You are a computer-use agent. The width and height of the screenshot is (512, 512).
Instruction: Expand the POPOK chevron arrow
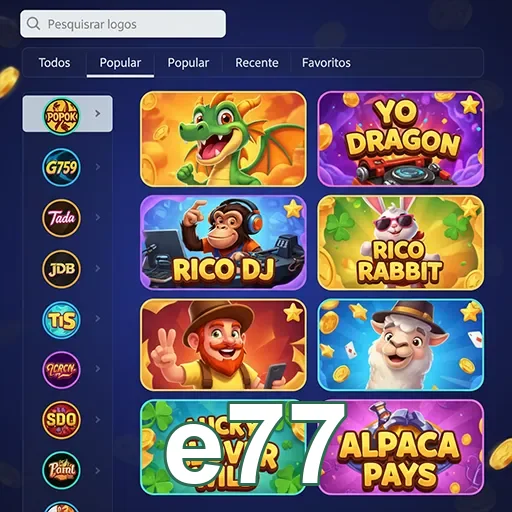point(98,114)
